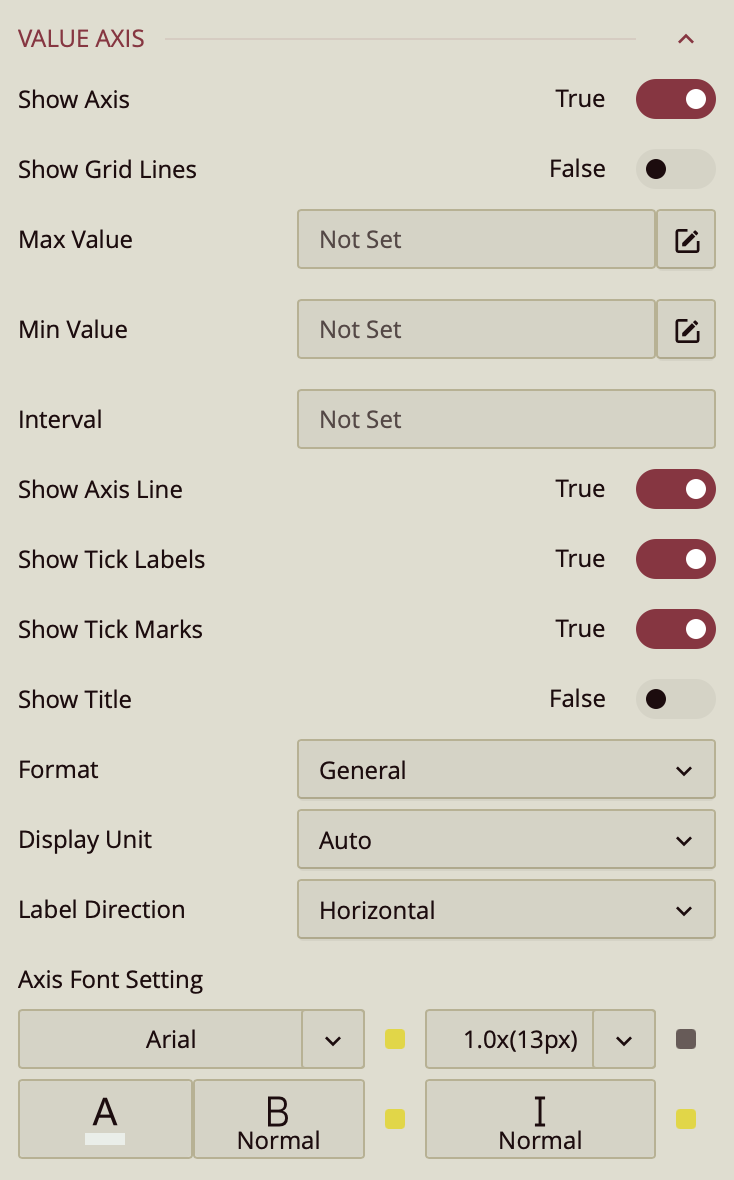Click the font color A button
The width and height of the screenshot is (734, 1180).
(x=105, y=1119)
